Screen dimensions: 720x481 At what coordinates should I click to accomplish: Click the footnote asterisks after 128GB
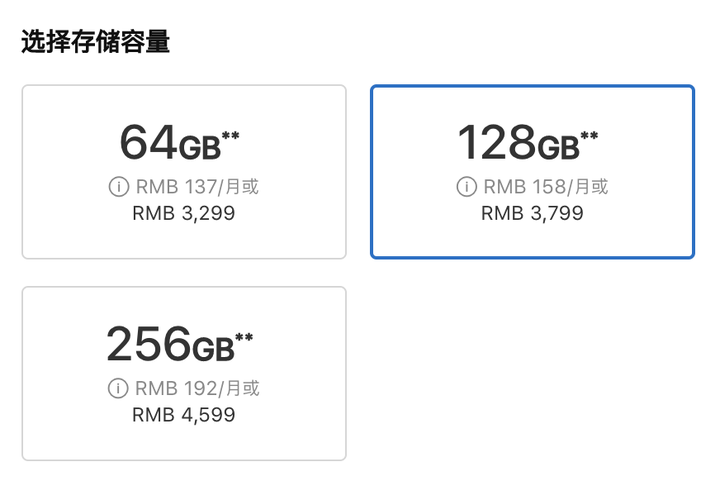tap(589, 136)
